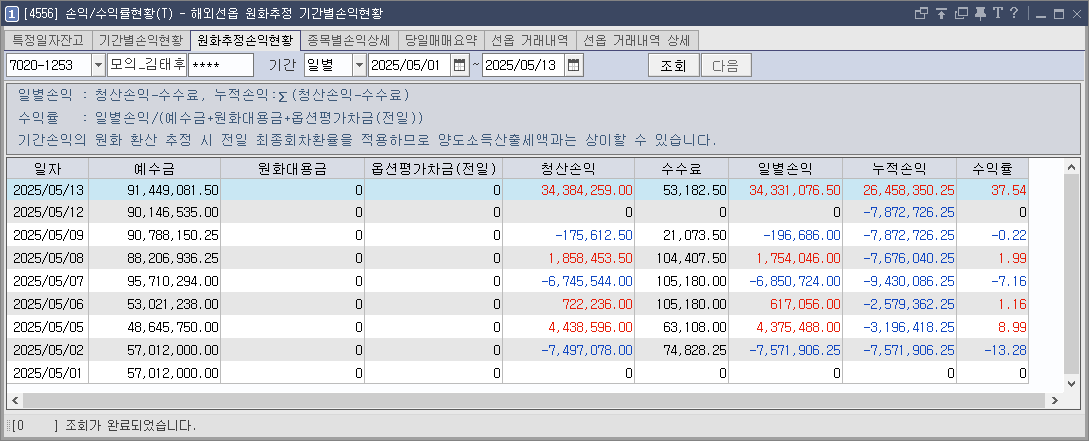The height and width of the screenshot is (441, 1089).
Task: Click the 일자 column header
Action: 48,169
